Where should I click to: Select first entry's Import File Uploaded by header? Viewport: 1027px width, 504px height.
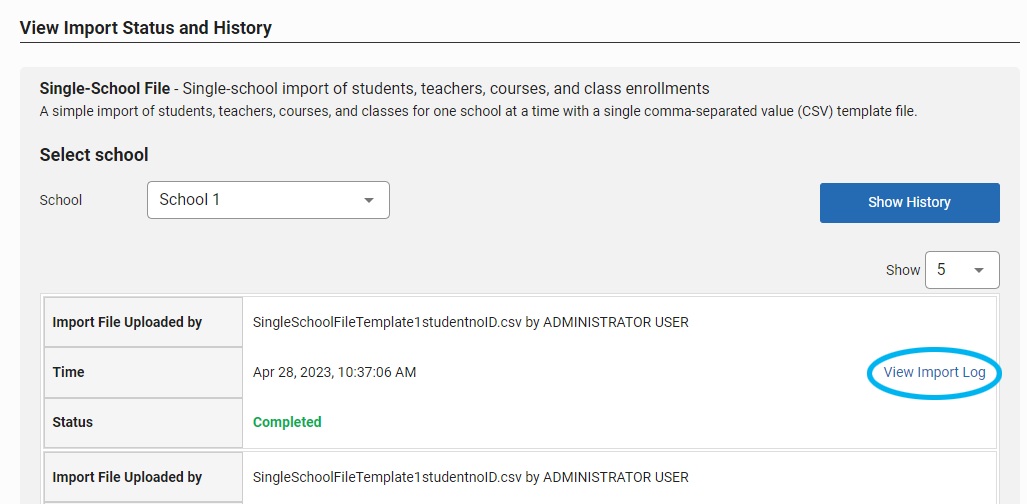tap(143, 322)
